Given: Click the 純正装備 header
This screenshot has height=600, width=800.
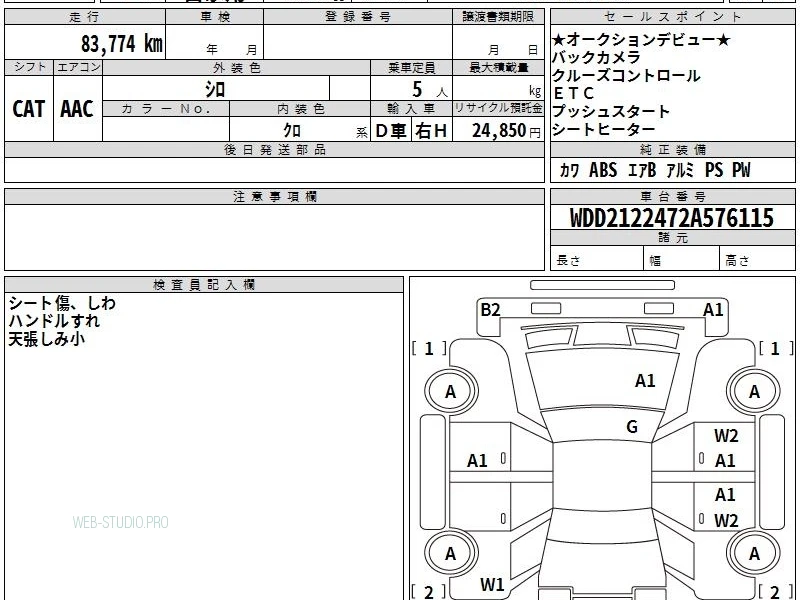Looking at the screenshot, I should [672, 149].
